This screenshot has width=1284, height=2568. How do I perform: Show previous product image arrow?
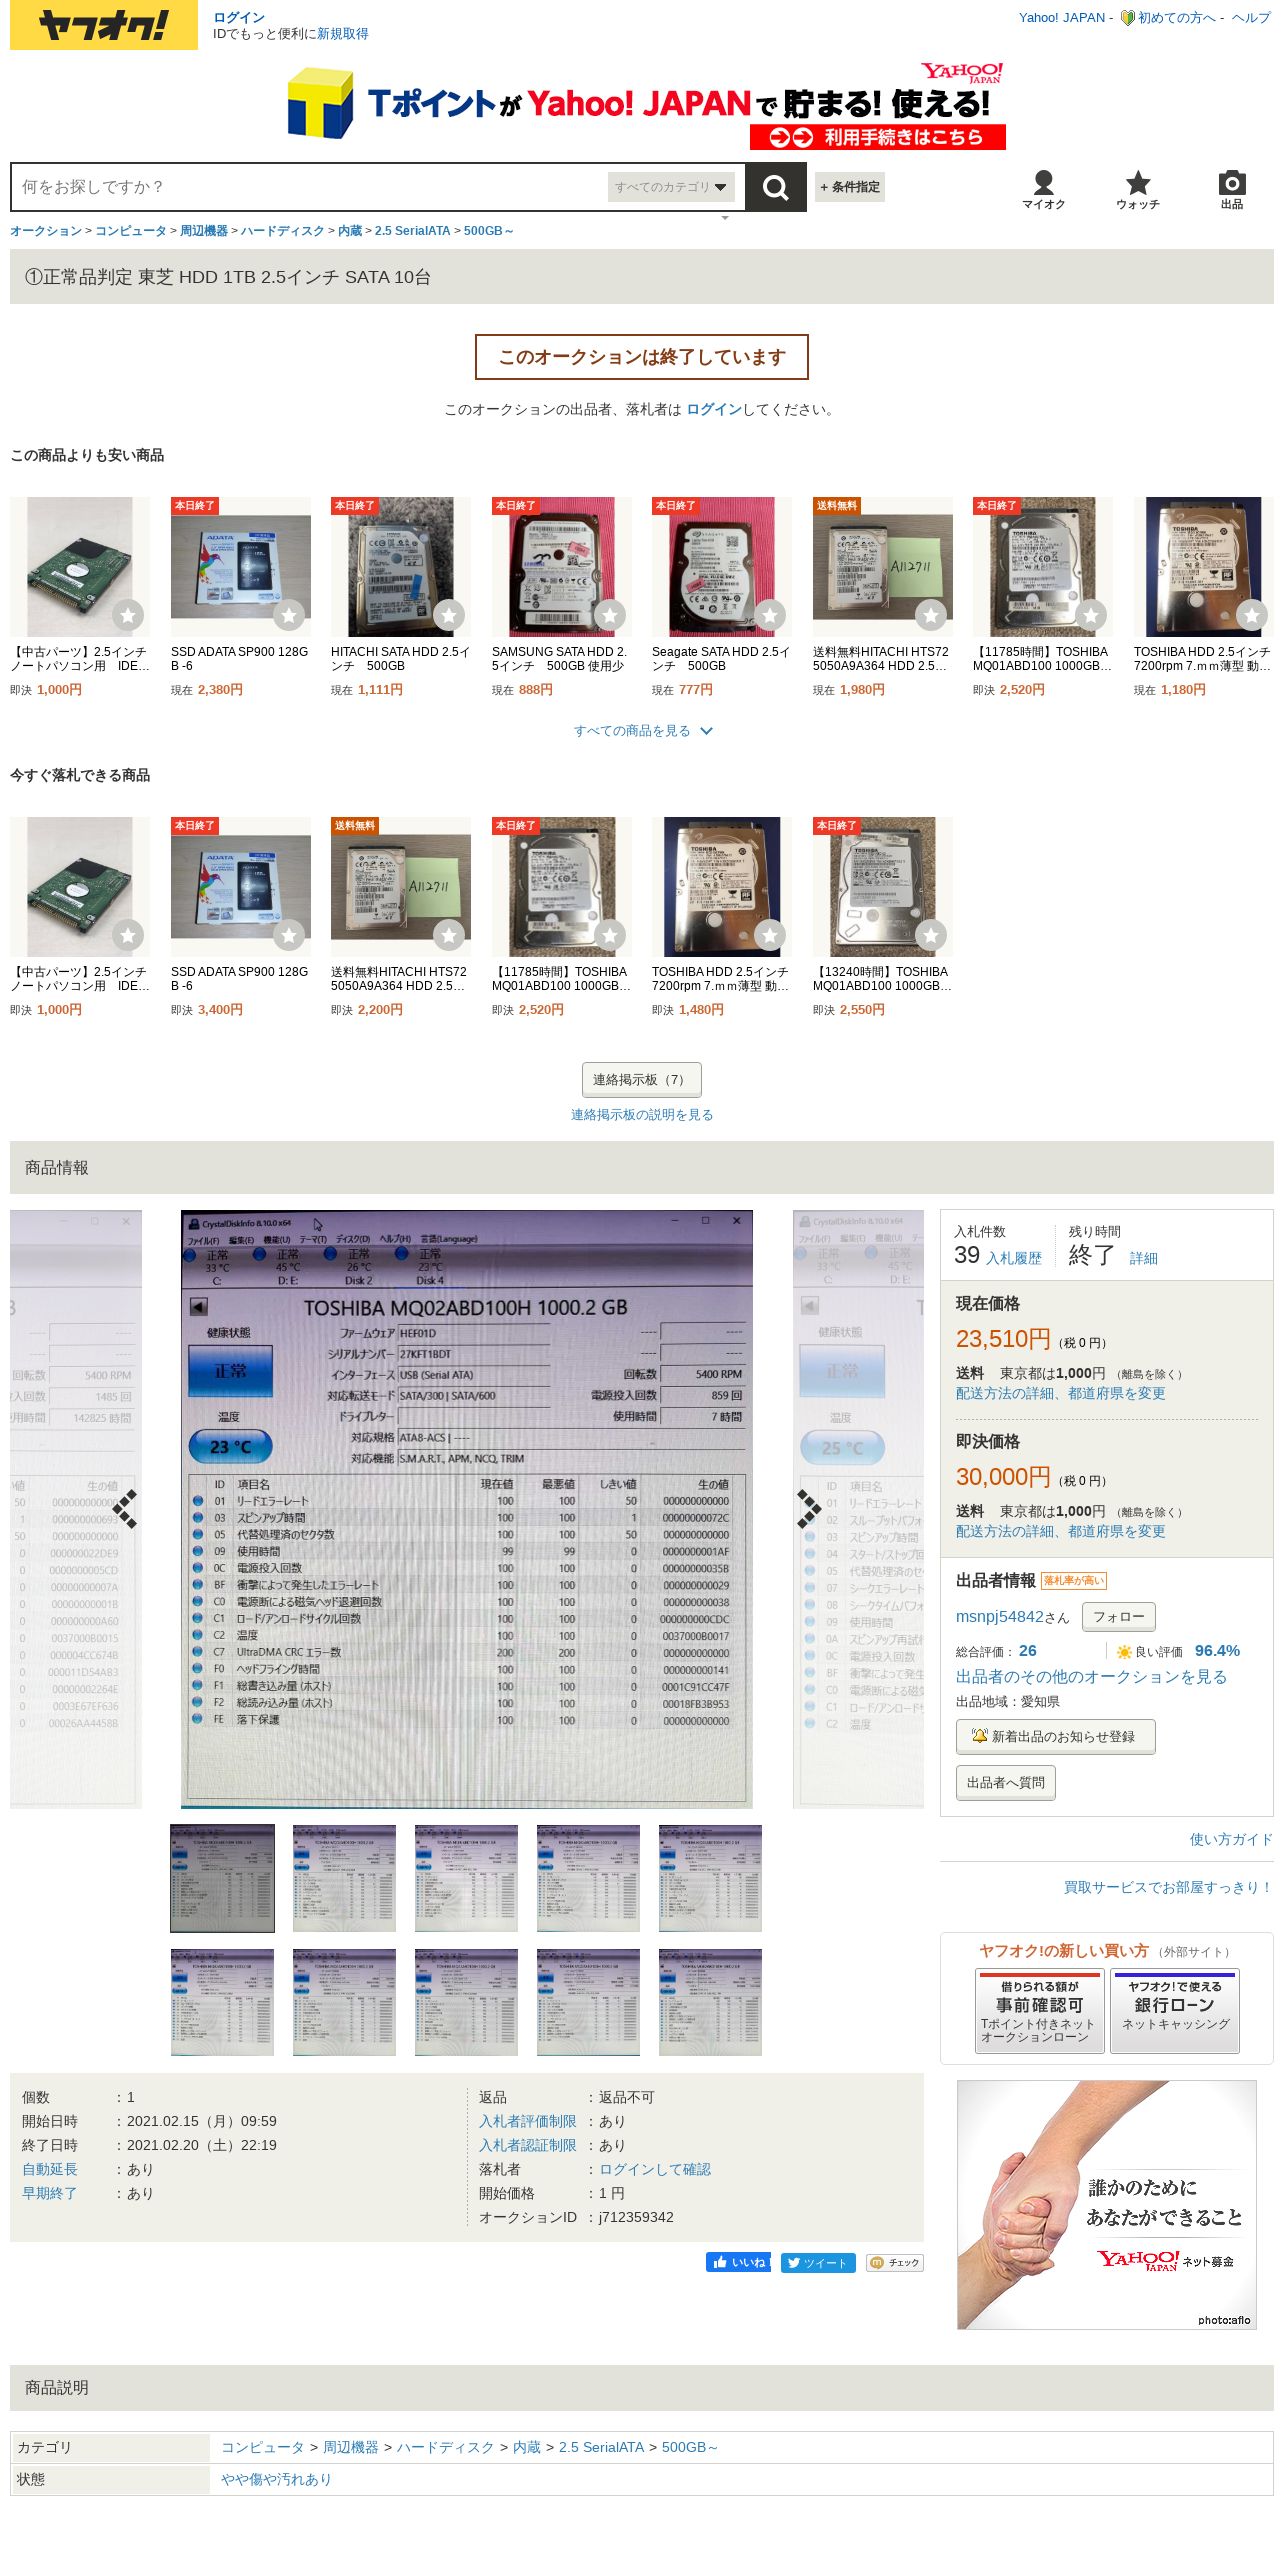tap(125, 1509)
